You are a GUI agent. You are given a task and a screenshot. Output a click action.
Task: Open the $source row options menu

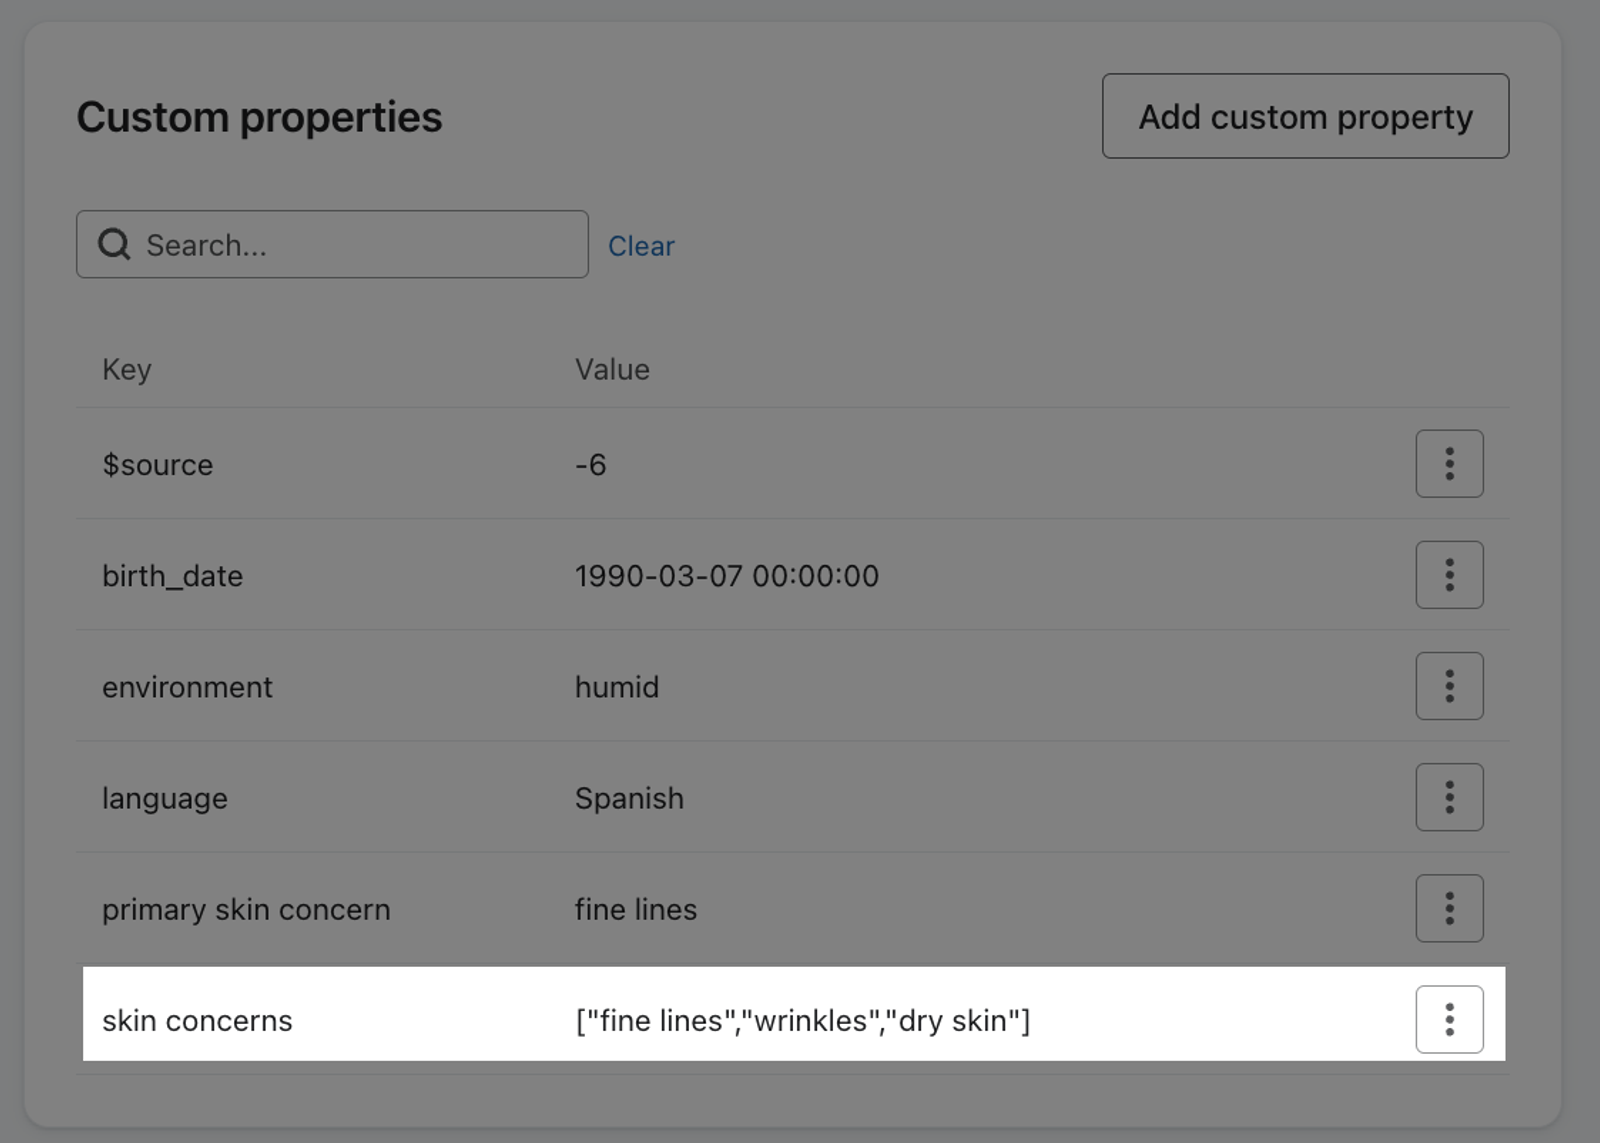(1449, 464)
